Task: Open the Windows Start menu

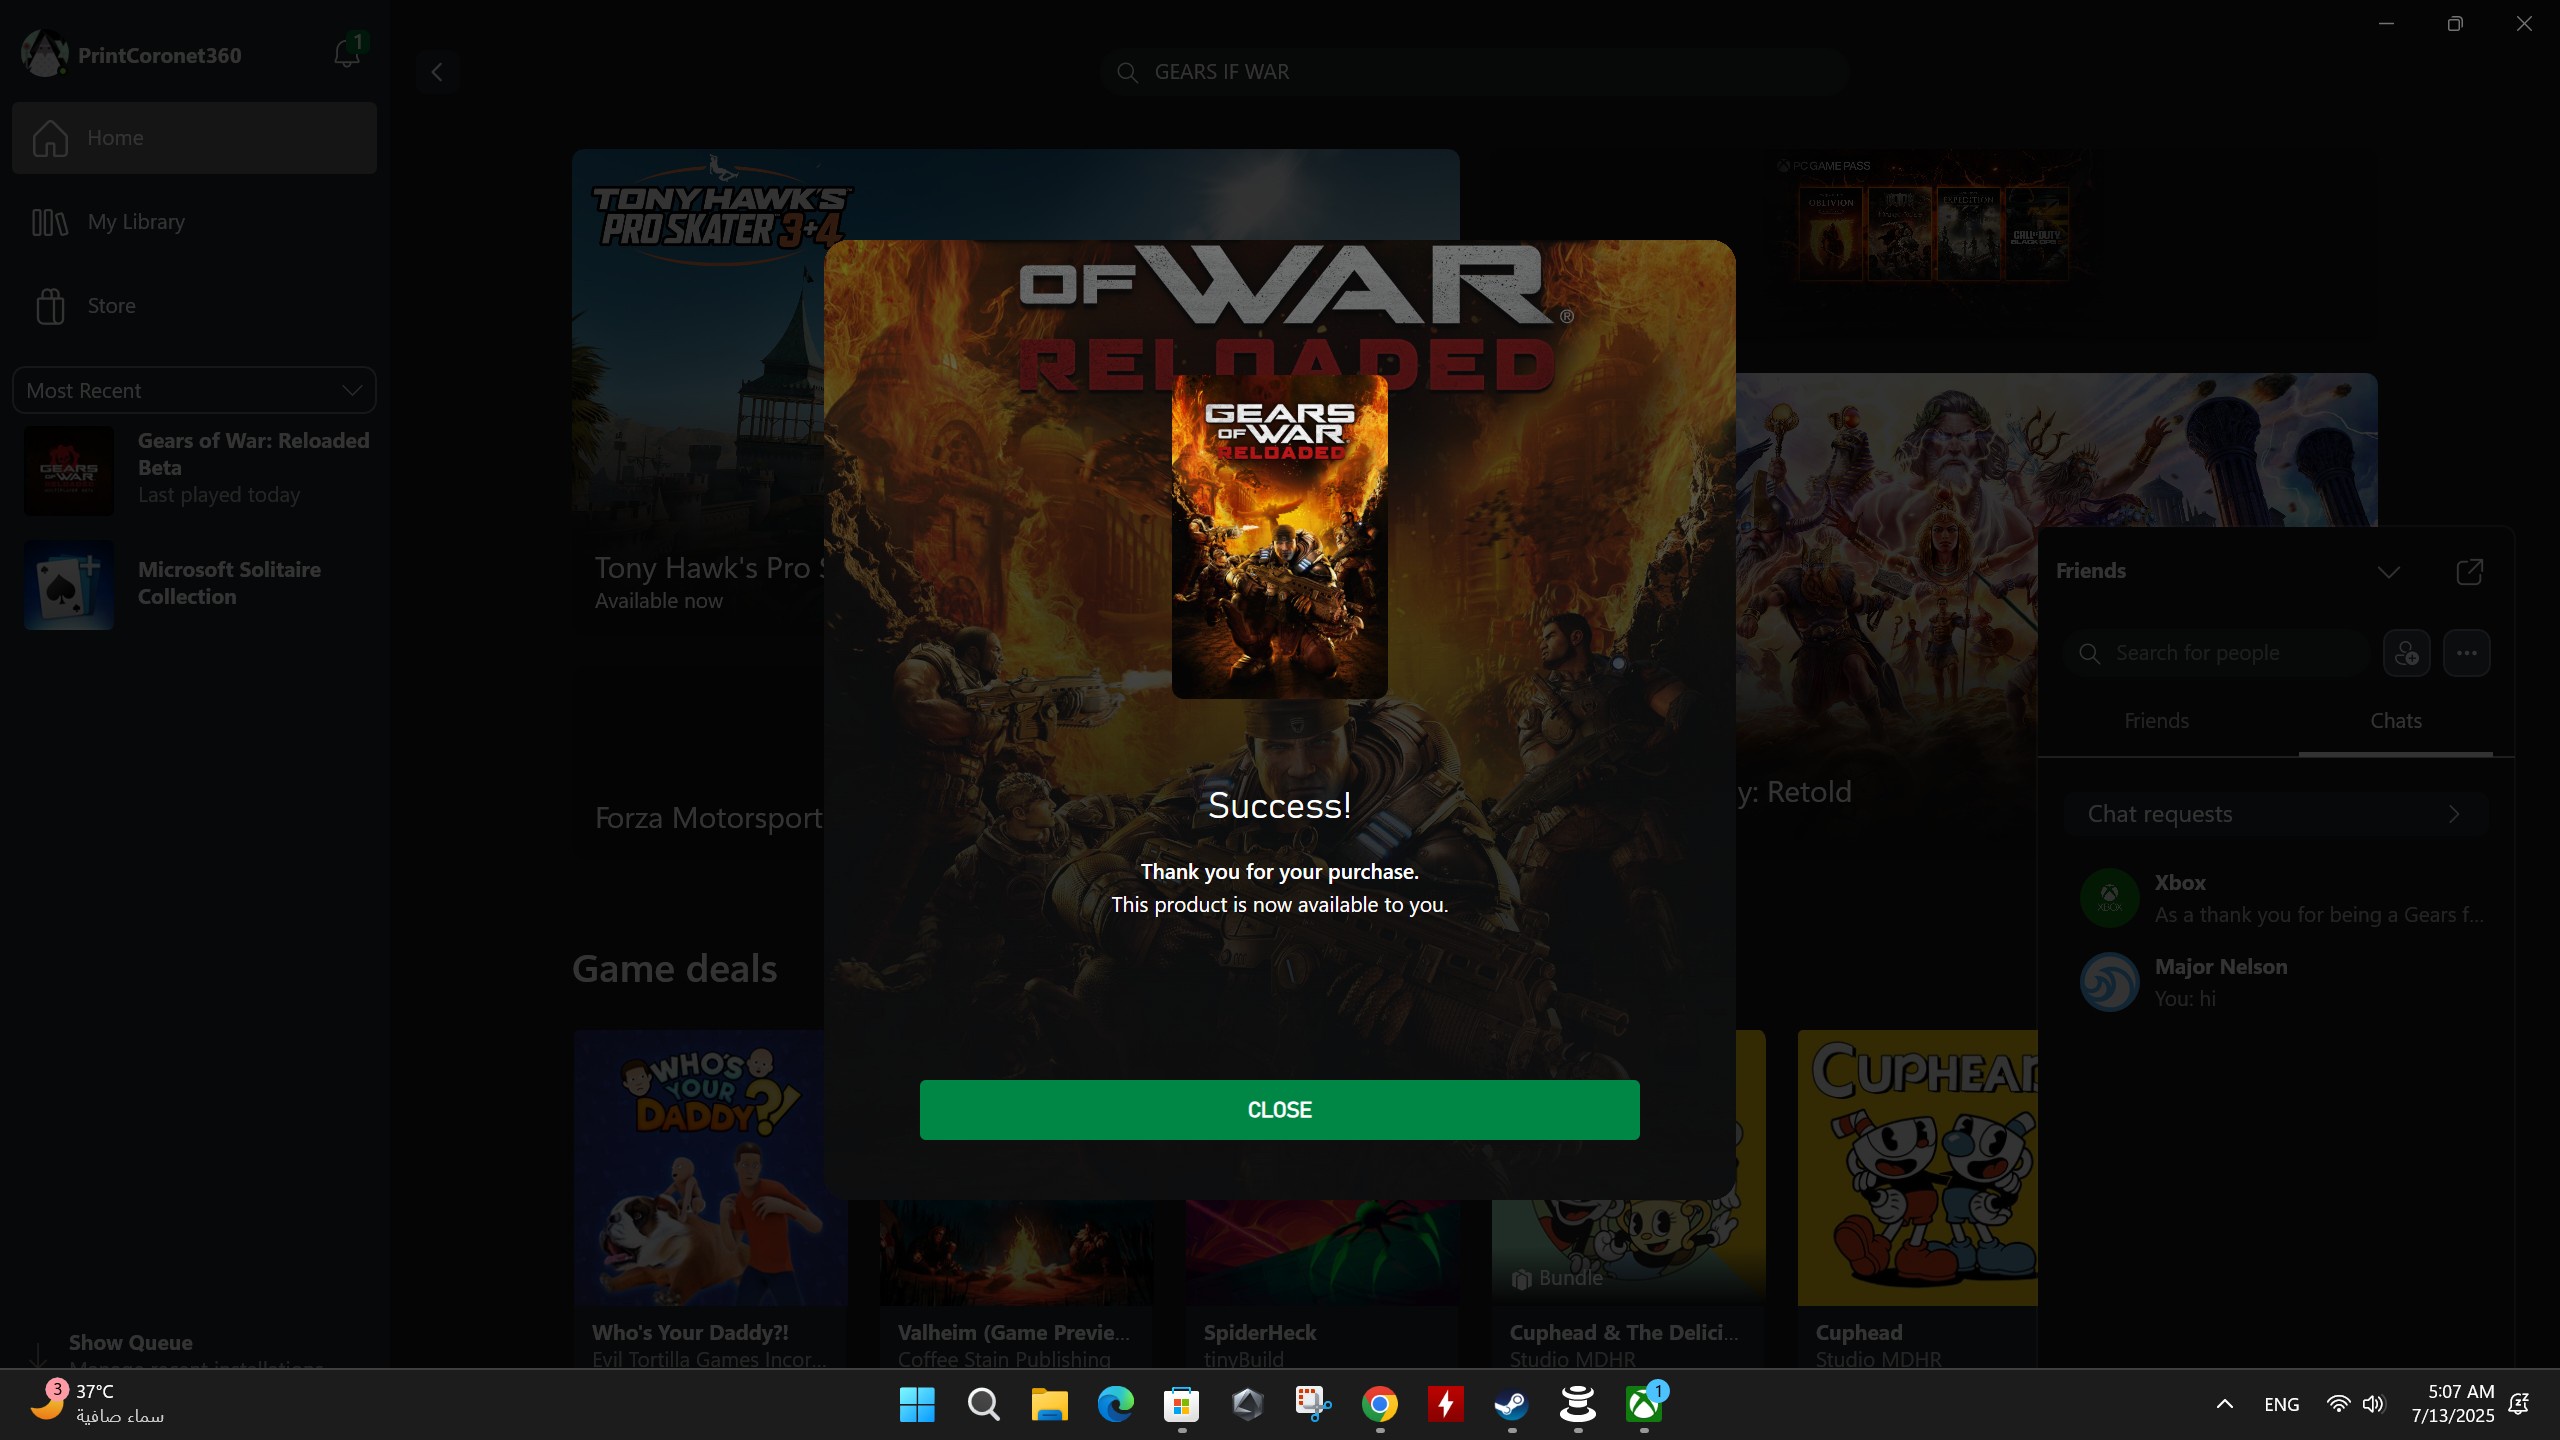Action: tap(917, 1404)
